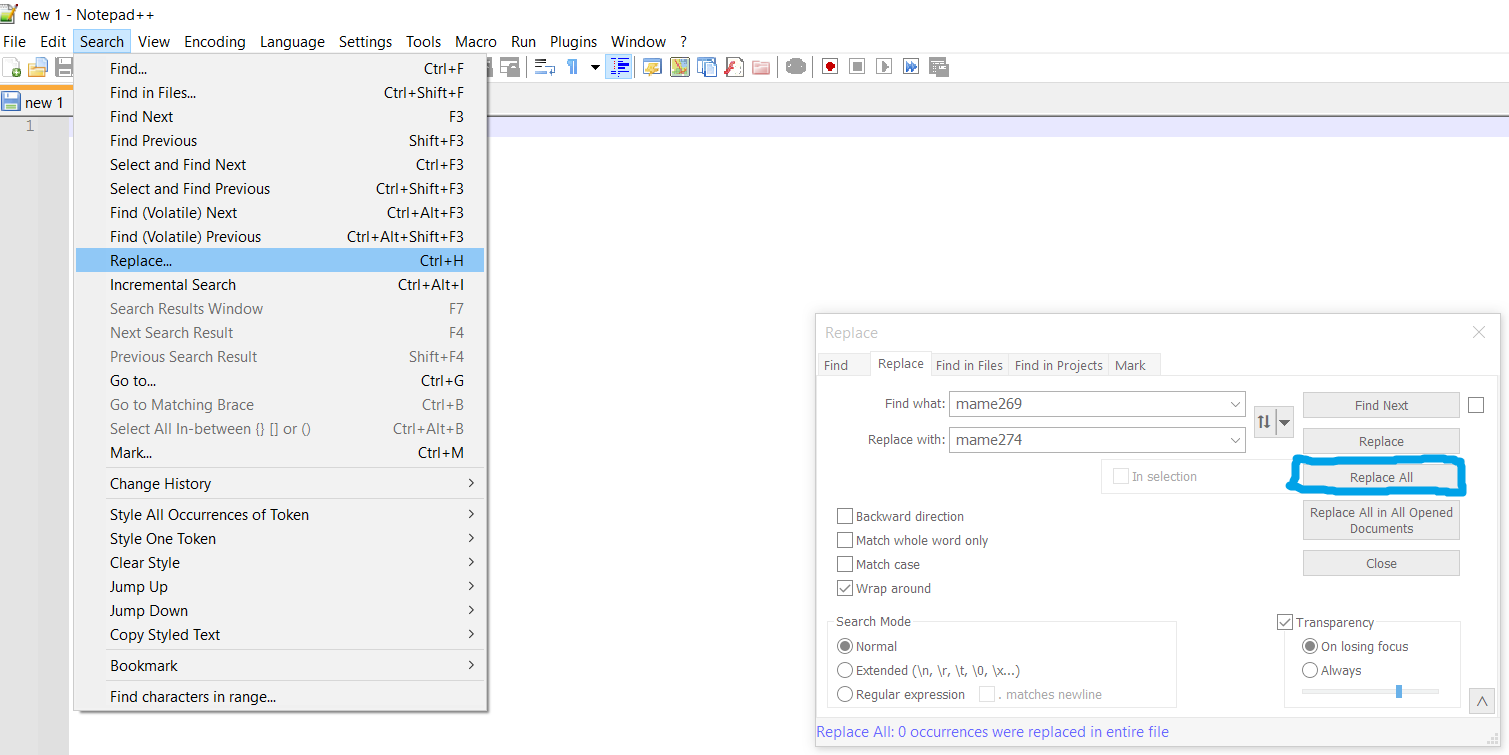
Task: Collapse the Replace dialog with the caret button
Action: (x=1482, y=702)
